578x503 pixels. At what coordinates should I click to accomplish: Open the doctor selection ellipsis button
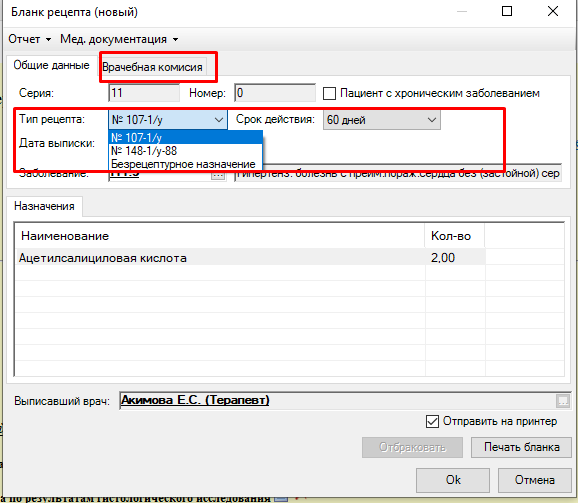563,401
